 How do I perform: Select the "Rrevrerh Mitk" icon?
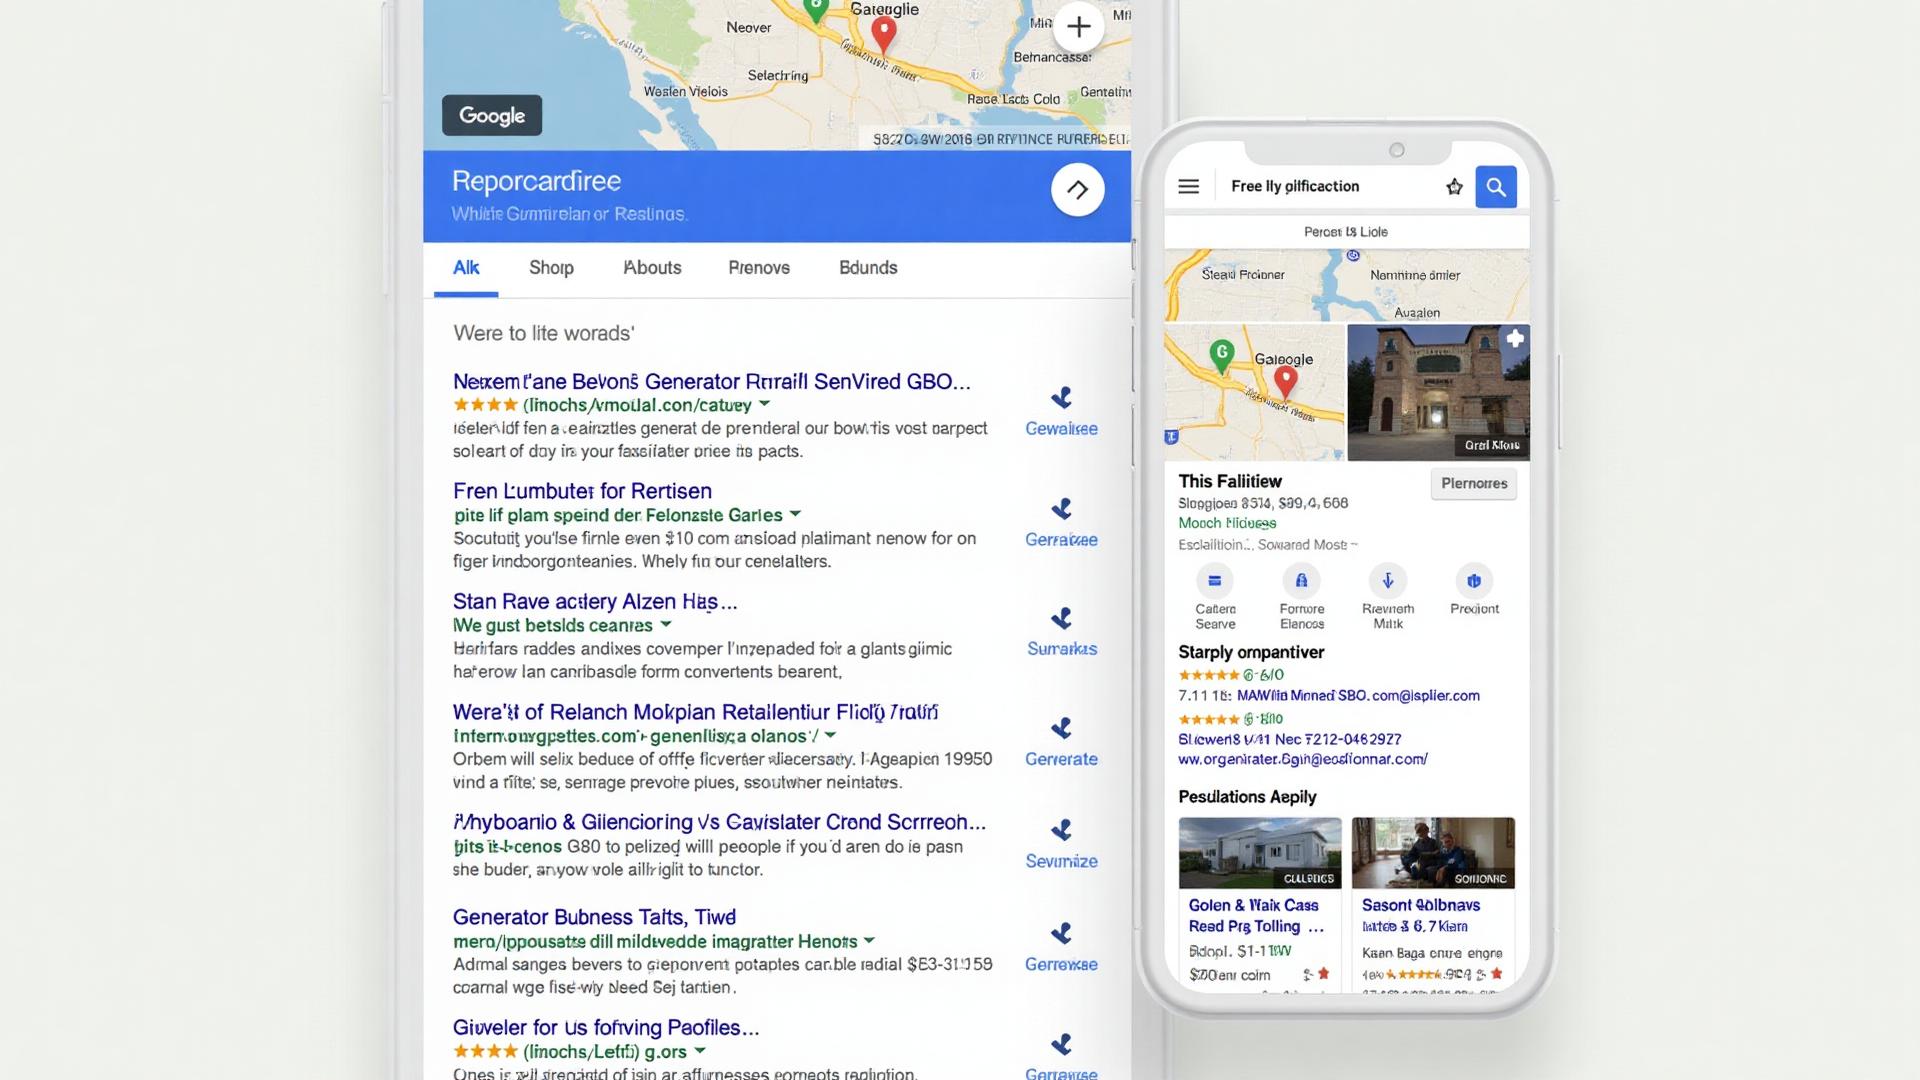tap(1387, 581)
